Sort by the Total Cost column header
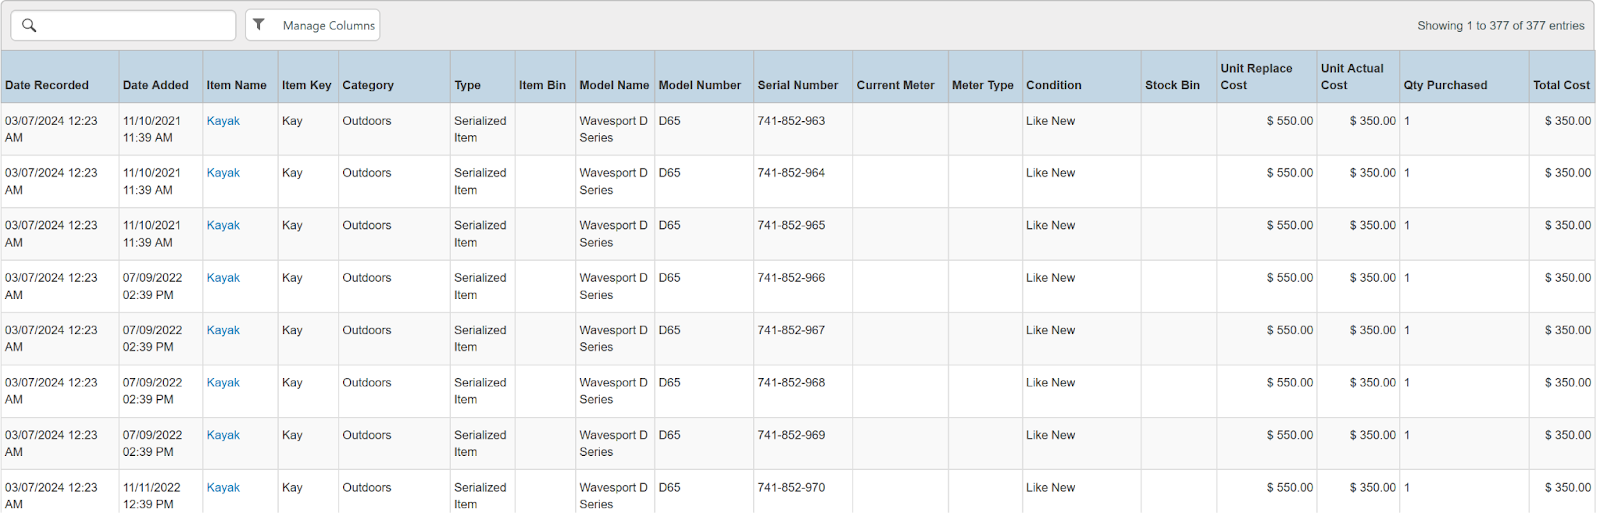This screenshot has width=1600, height=513. [1561, 85]
